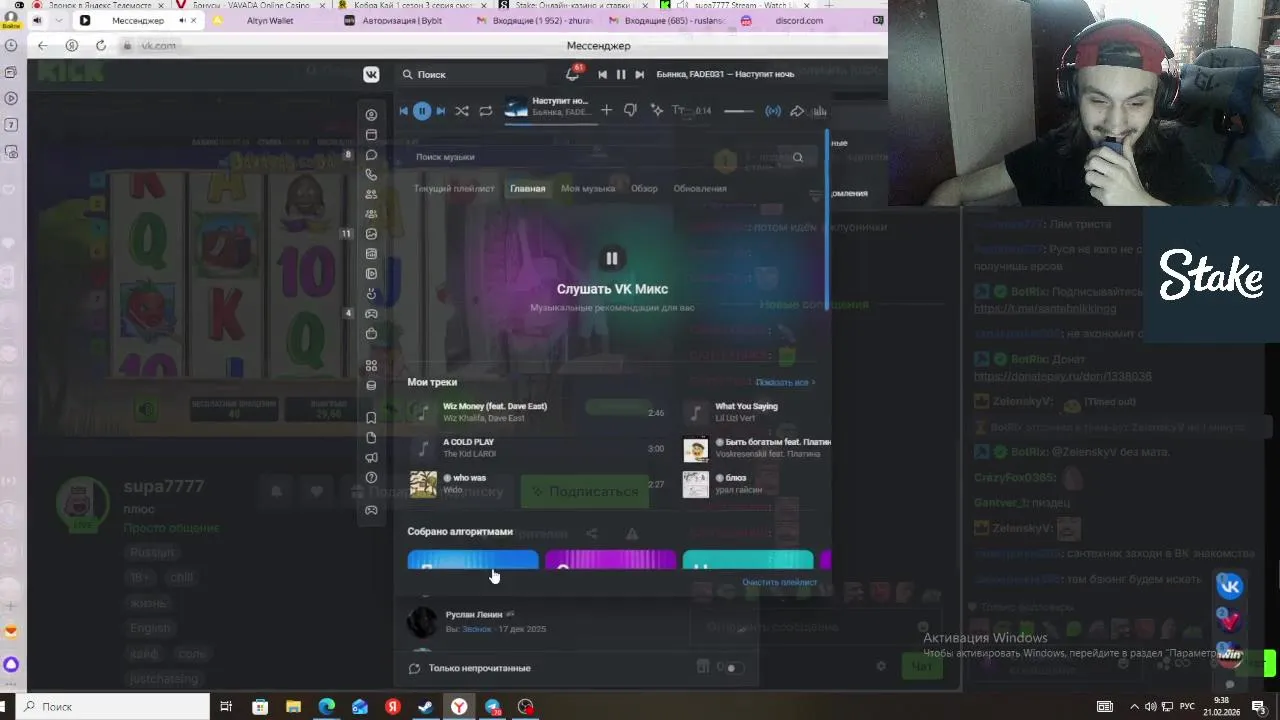Open the files document sidebar icon
Image resolution: width=1280 pixels, height=720 pixels.
coord(371,438)
